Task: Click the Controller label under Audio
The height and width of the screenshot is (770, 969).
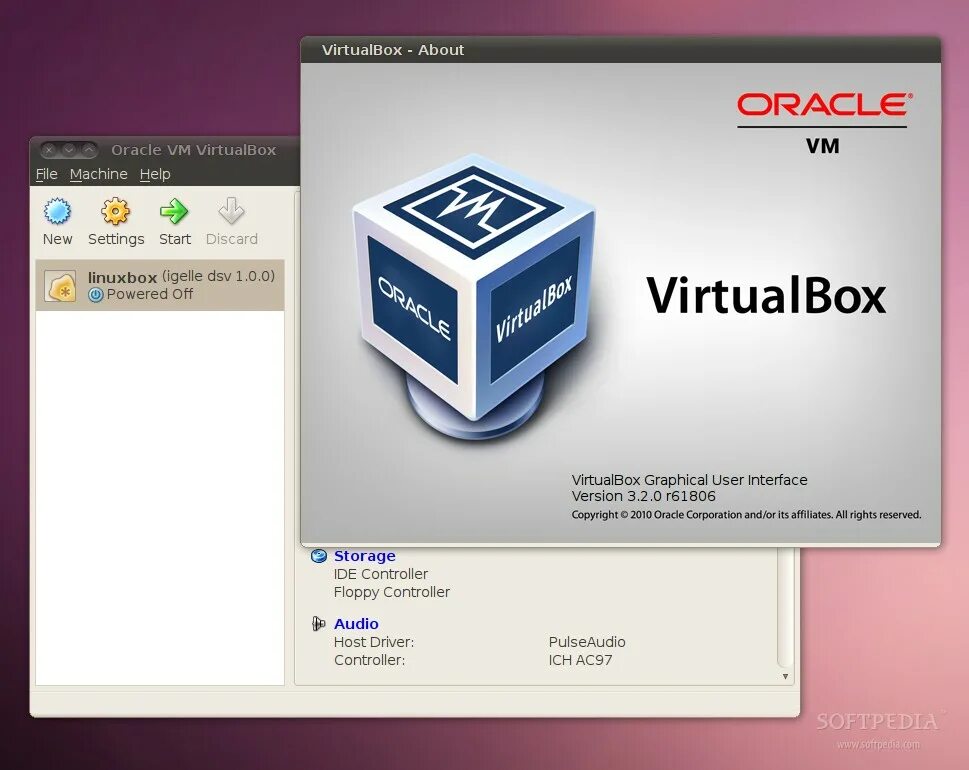Action: point(370,660)
